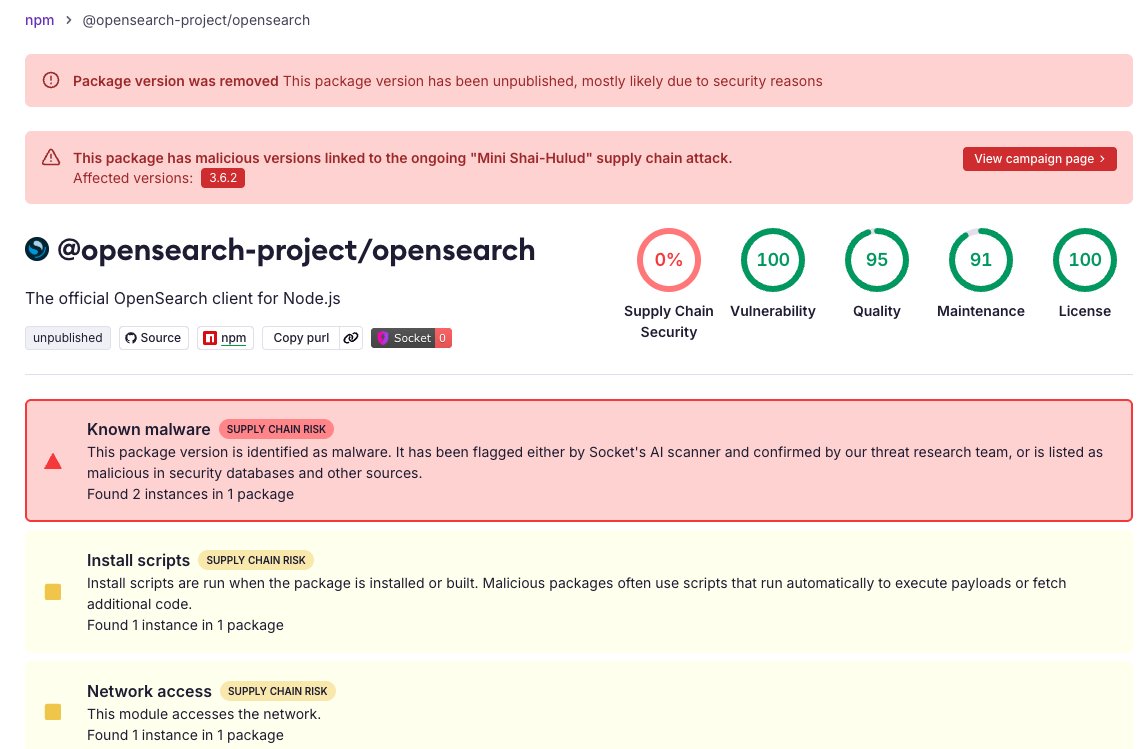Click the Supply Chain Security label
1148x749 pixels.
668,321
